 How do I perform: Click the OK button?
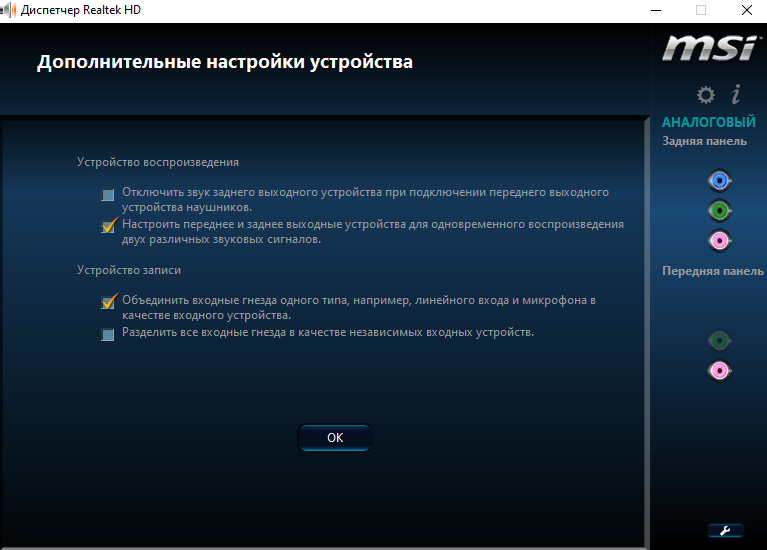pyautogui.click(x=335, y=437)
